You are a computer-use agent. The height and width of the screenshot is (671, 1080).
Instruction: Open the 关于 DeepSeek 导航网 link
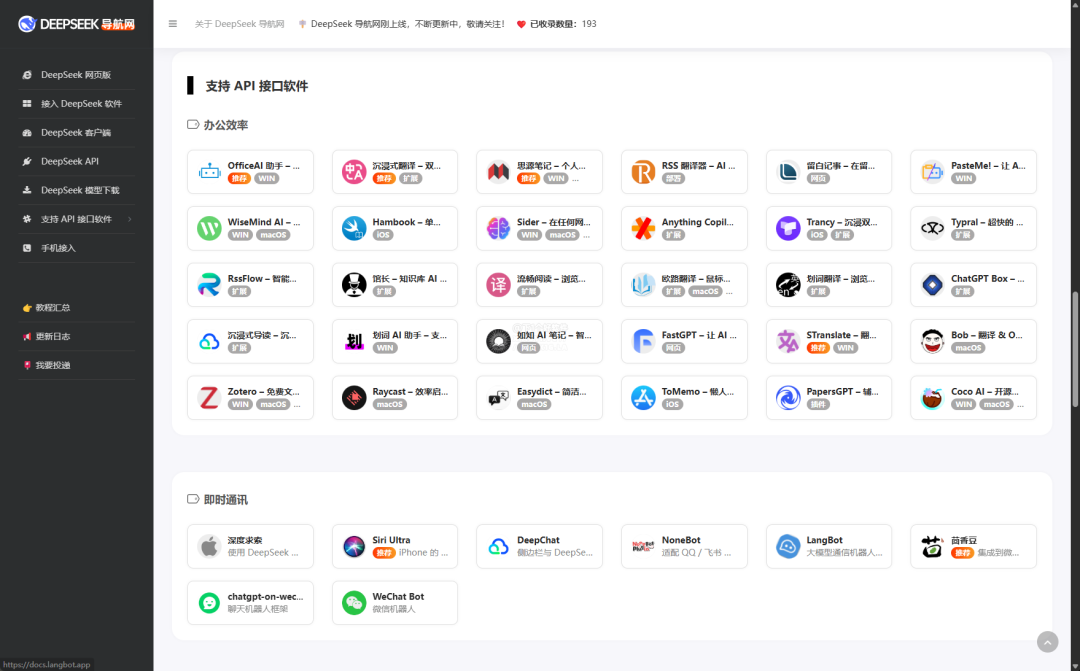point(238,24)
